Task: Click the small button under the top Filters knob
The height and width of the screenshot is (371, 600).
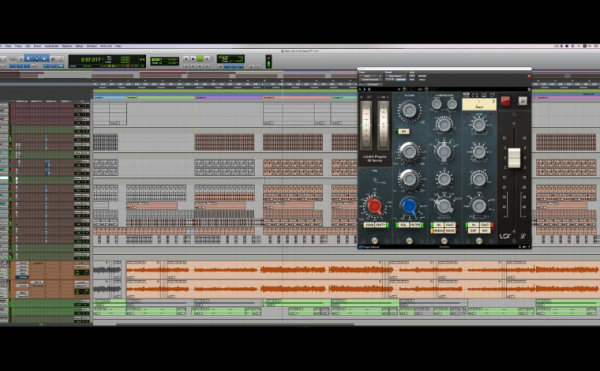Action: (403, 132)
